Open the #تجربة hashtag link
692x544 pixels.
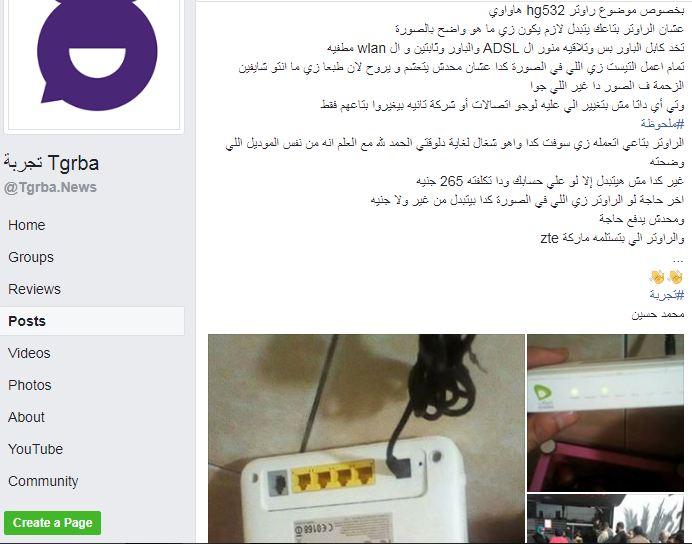pyautogui.click(x=666, y=295)
